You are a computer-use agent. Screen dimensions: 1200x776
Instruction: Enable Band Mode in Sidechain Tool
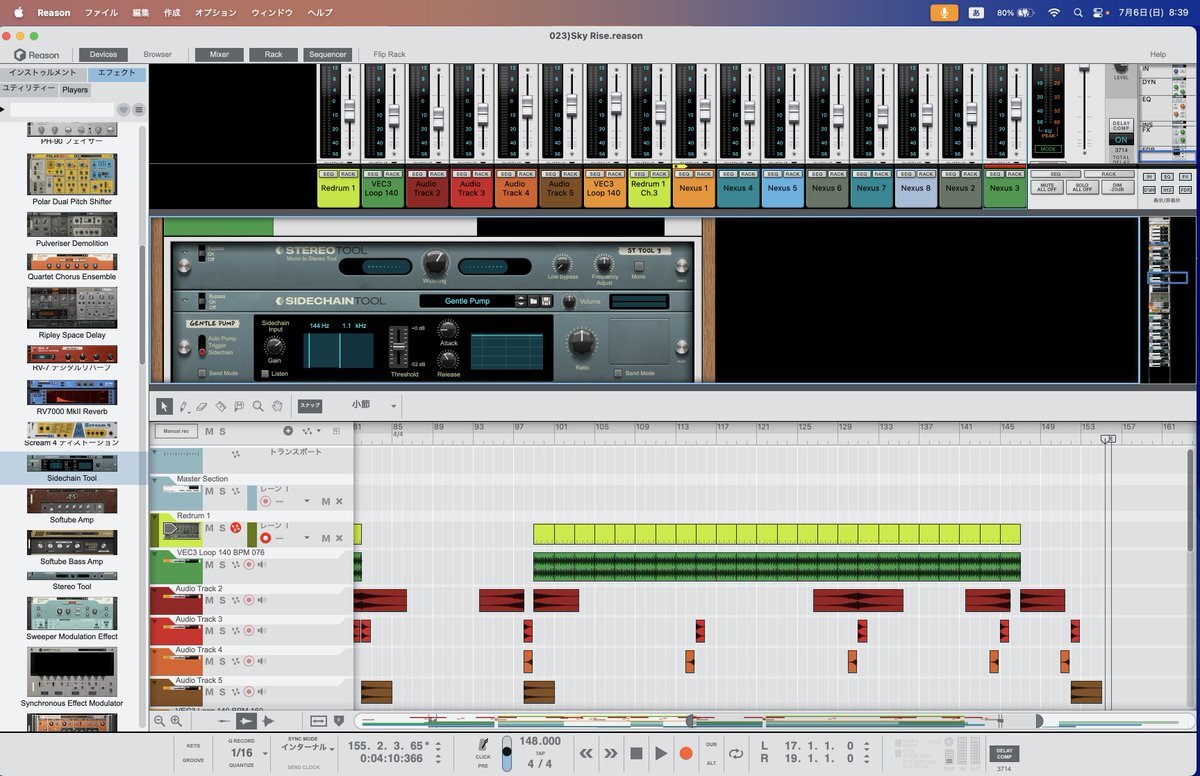(618, 373)
